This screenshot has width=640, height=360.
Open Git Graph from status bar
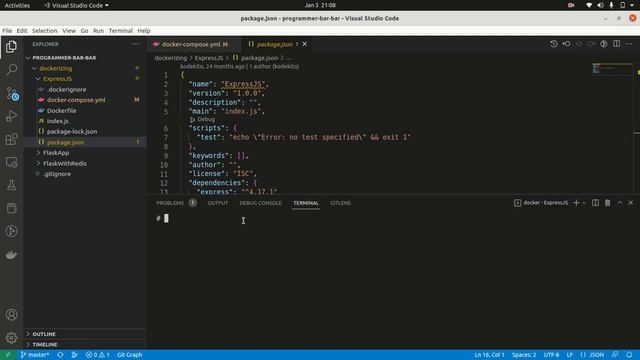130,355
